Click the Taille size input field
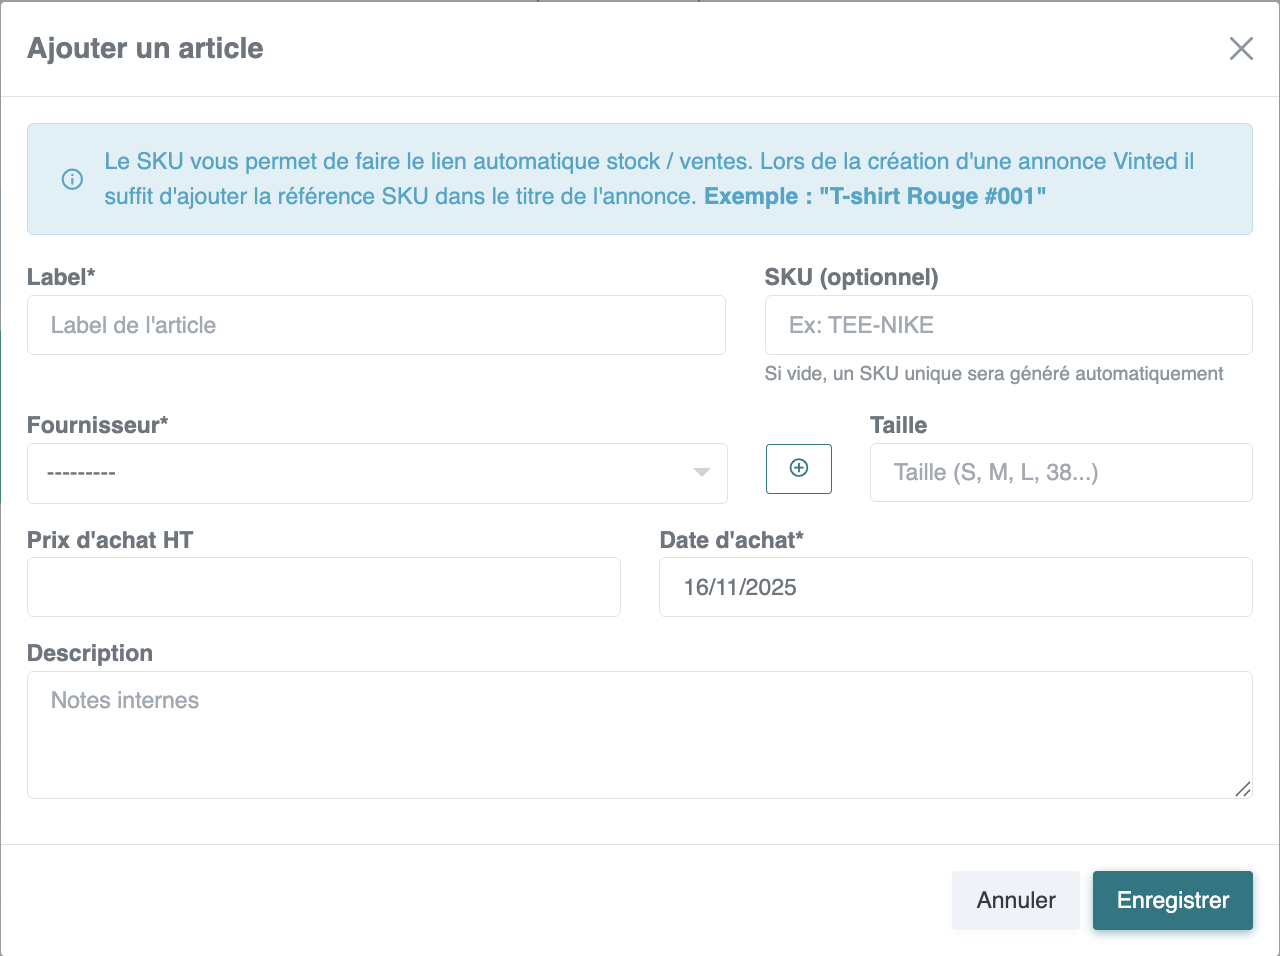Image resolution: width=1280 pixels, height=956 pixels. (x=1061, y=472)
